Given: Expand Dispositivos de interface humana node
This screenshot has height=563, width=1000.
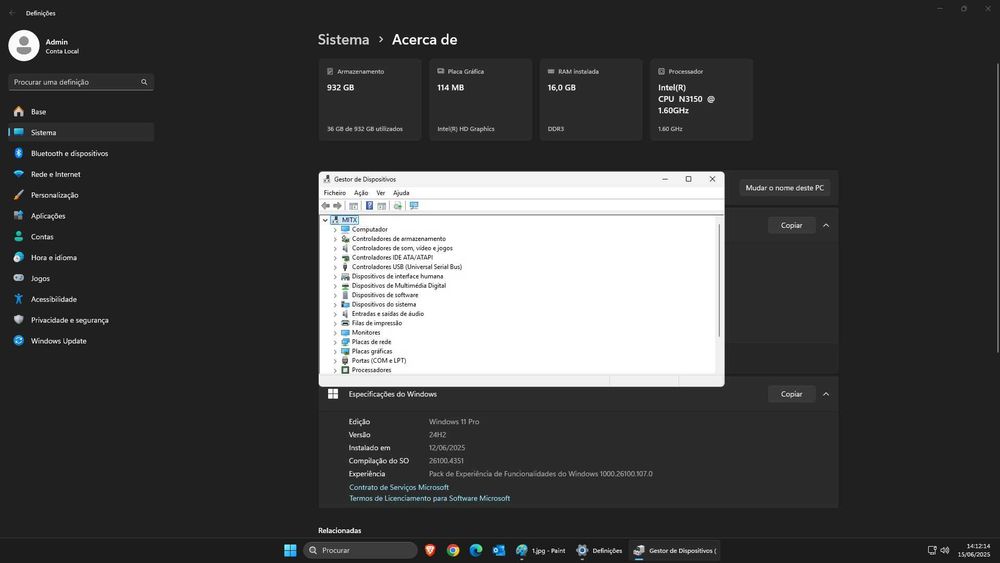Looking at the screenshot, I should 335,277.
